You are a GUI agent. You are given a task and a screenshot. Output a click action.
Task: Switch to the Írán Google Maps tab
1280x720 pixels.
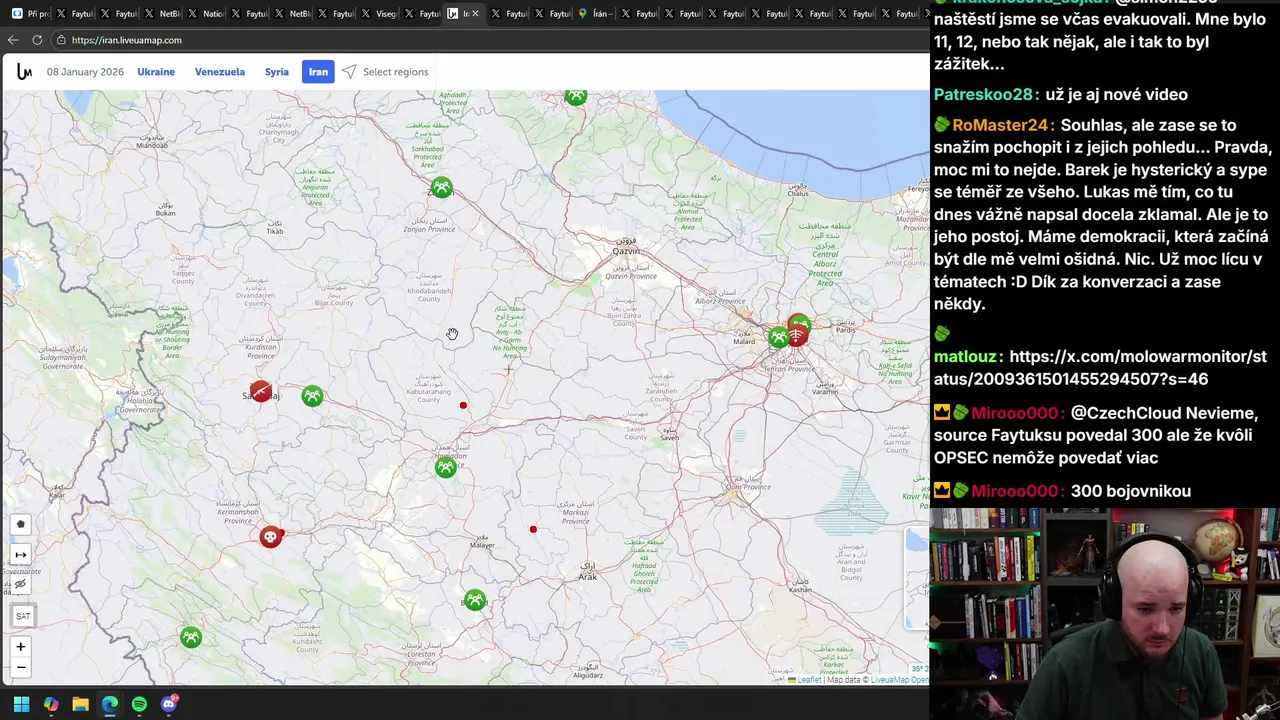[595, 14]
